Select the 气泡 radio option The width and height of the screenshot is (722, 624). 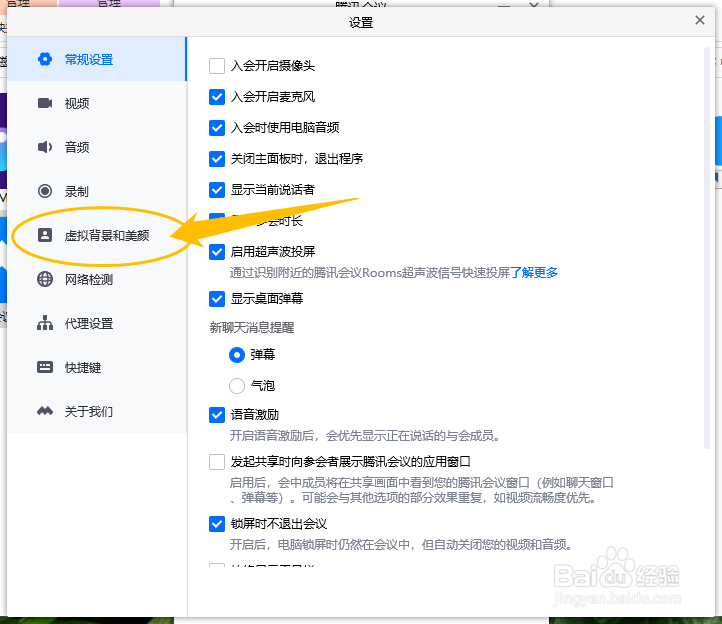pos(237,386)
